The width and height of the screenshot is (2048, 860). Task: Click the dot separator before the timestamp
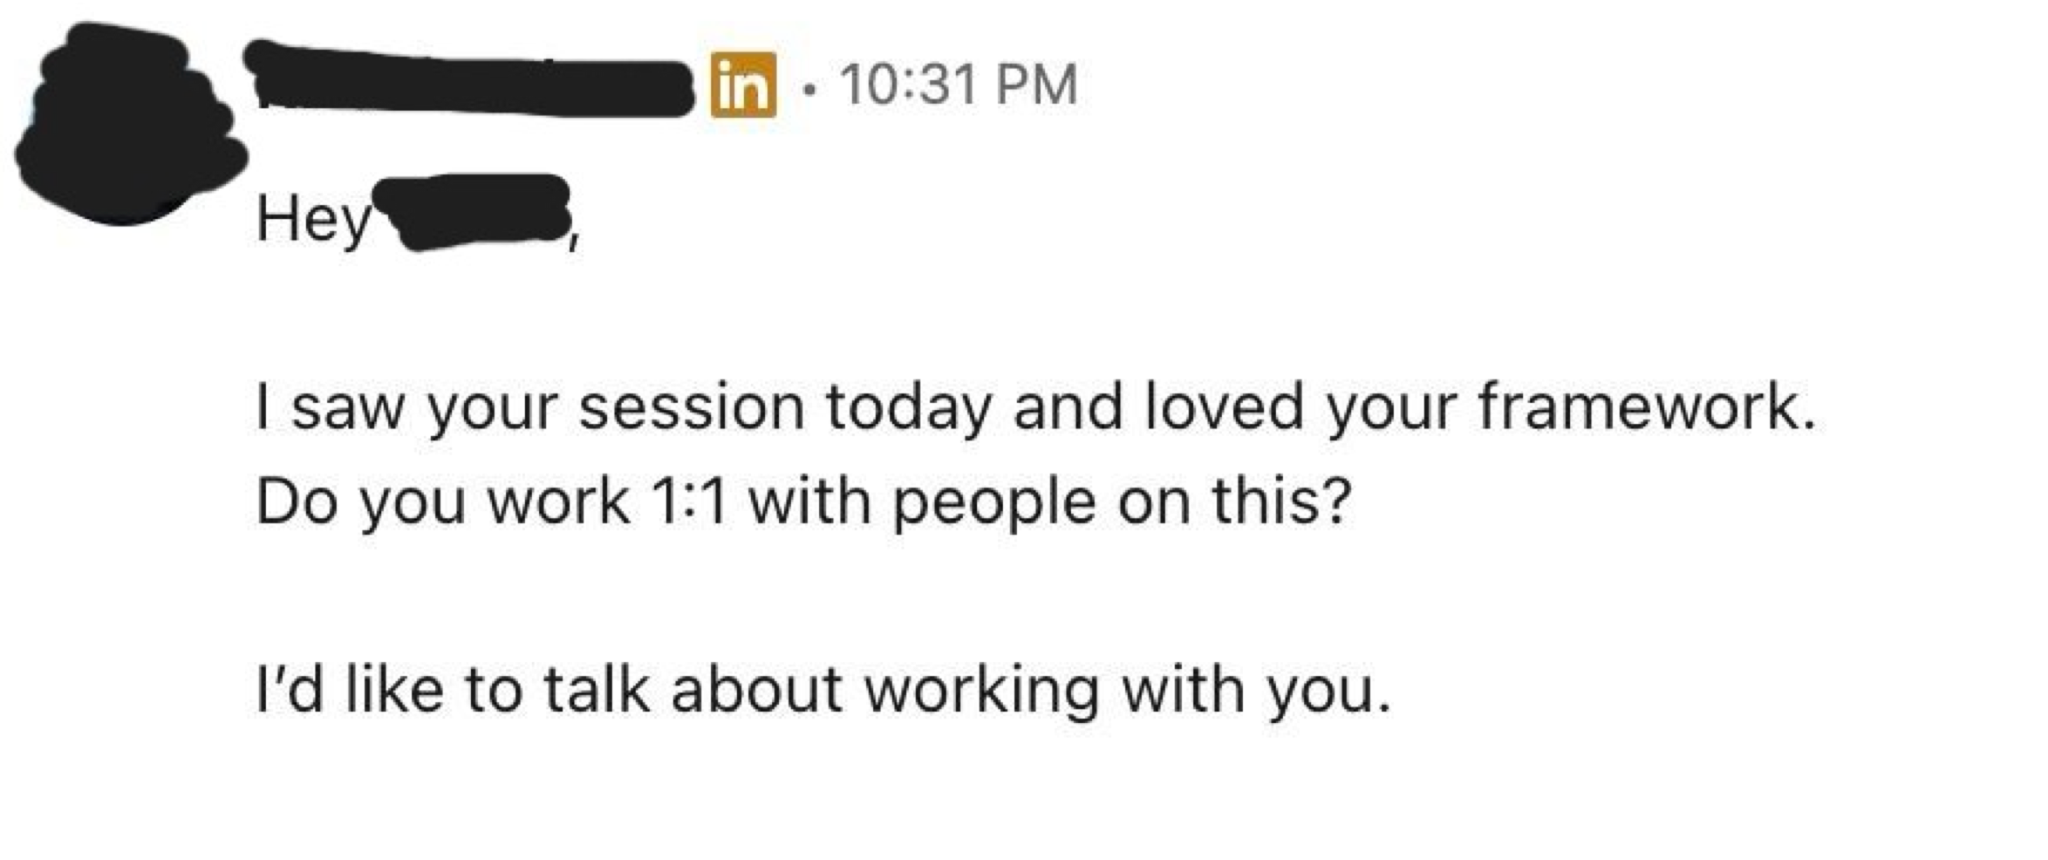[x=810, y=86]
